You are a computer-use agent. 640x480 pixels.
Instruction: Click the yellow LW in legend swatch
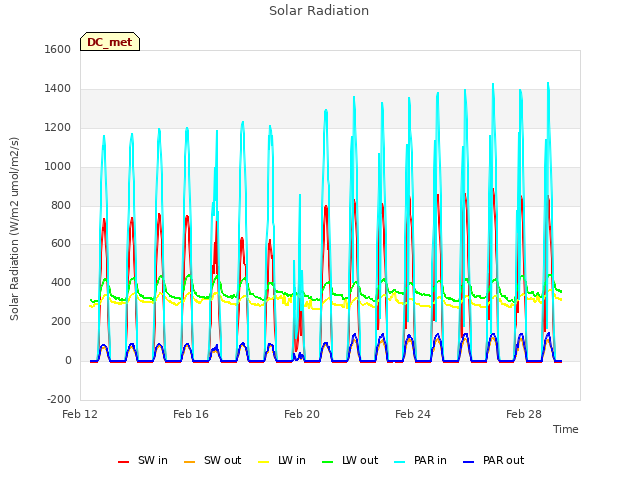[x=264, y=462]
